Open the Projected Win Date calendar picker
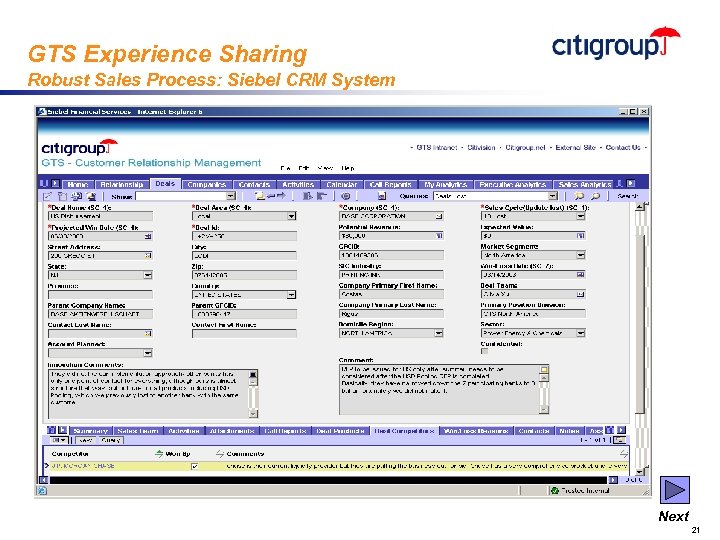 tap(148, 236)
